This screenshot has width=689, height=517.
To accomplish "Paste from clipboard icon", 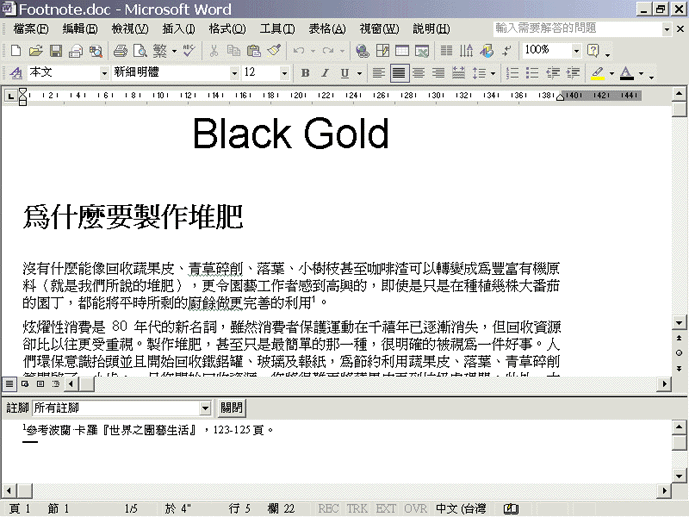I will point(254,51).
